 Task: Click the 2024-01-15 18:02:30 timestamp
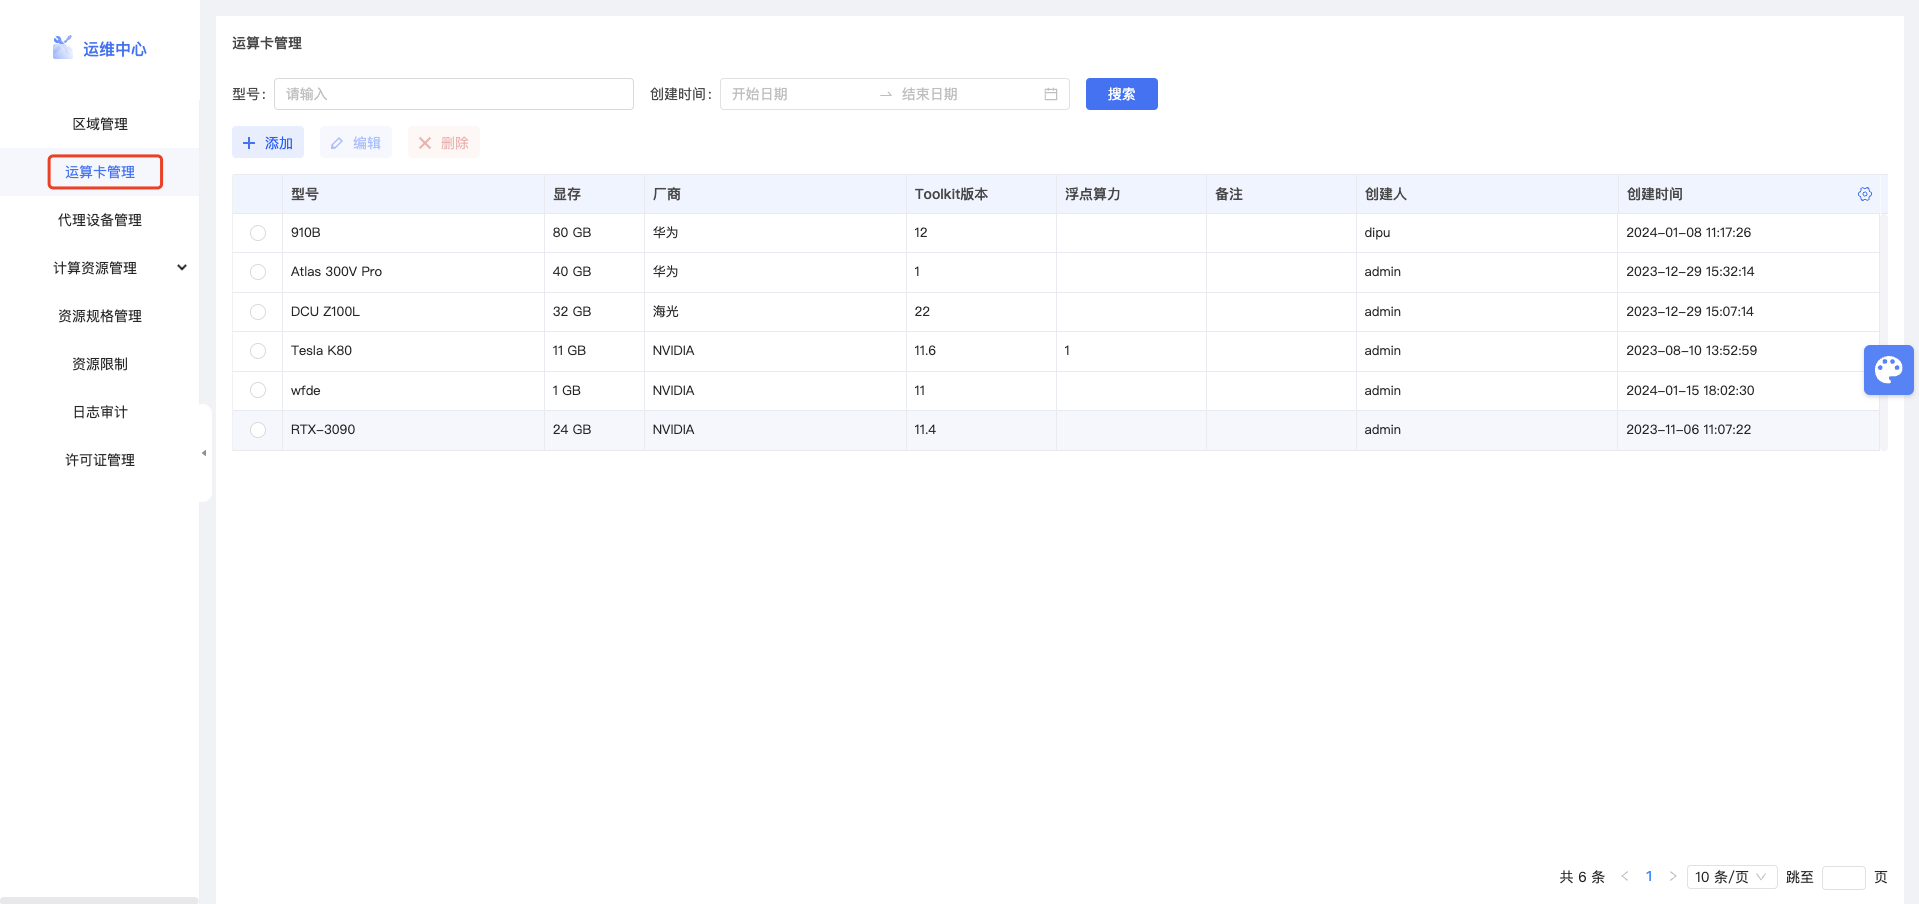(x=1690, y=391)
